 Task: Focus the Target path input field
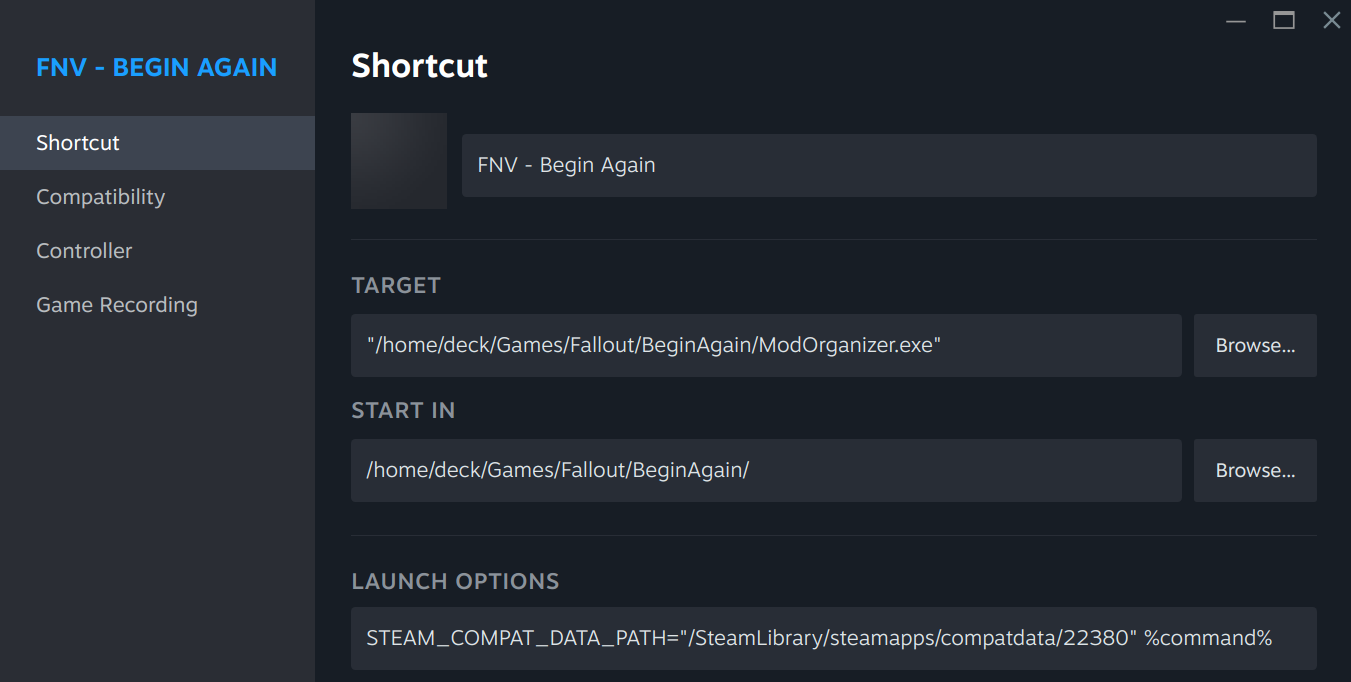pyautogui.click(x=765, y=346)
